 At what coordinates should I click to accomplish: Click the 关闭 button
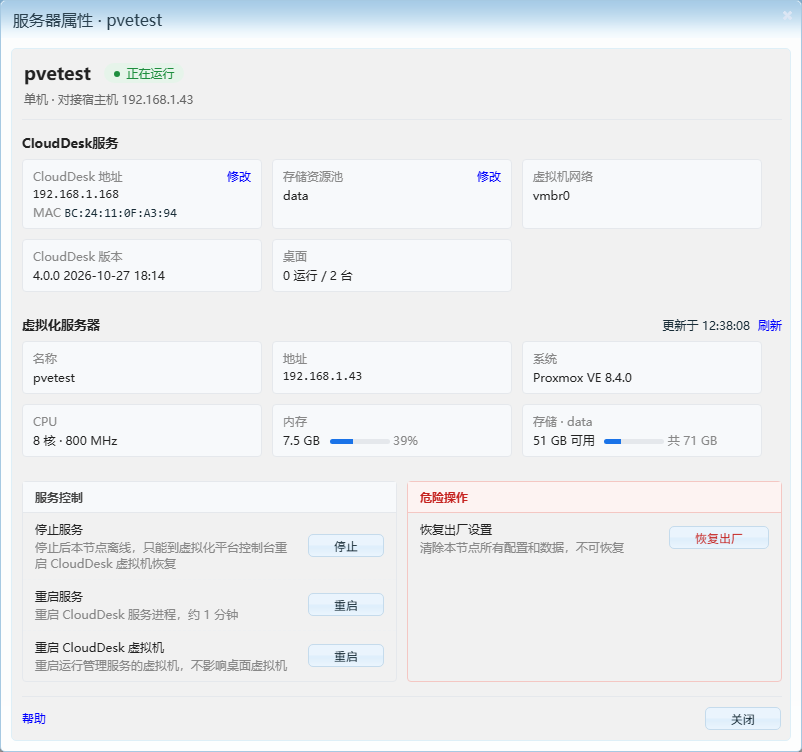tap(743, 719)
